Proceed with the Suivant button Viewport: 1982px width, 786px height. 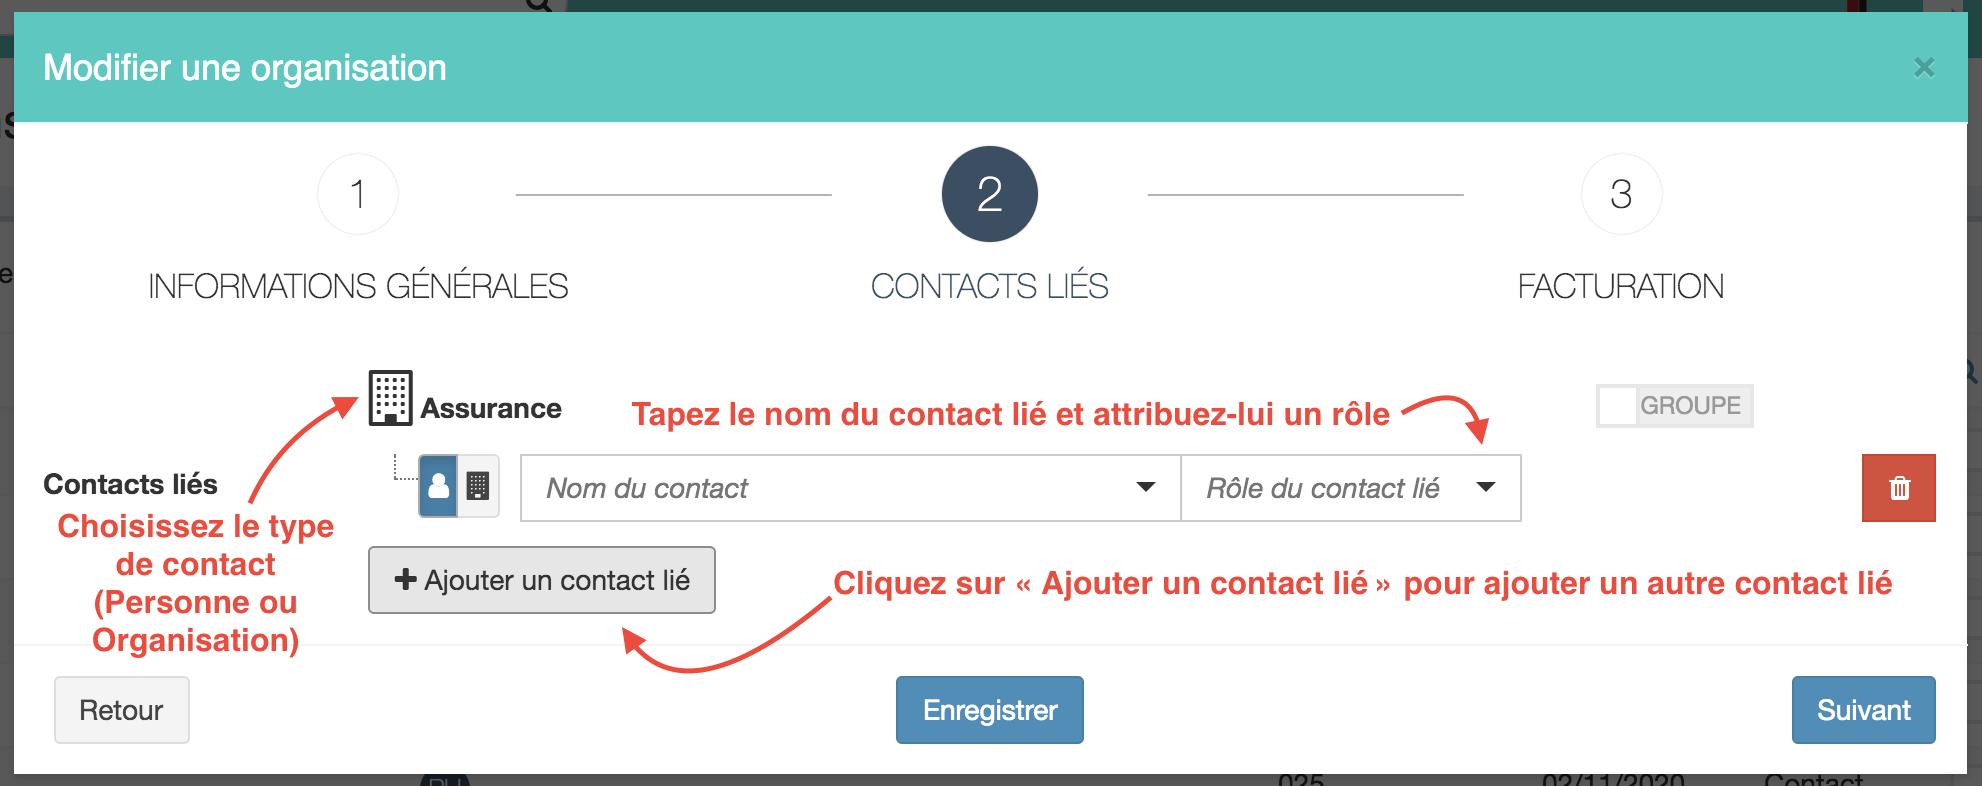click(1864, 710)
